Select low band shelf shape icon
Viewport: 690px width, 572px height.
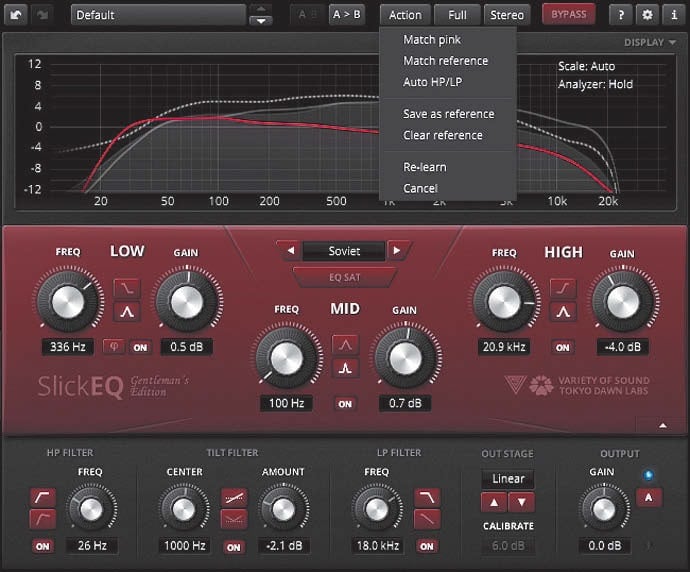[x=127, y=289]
